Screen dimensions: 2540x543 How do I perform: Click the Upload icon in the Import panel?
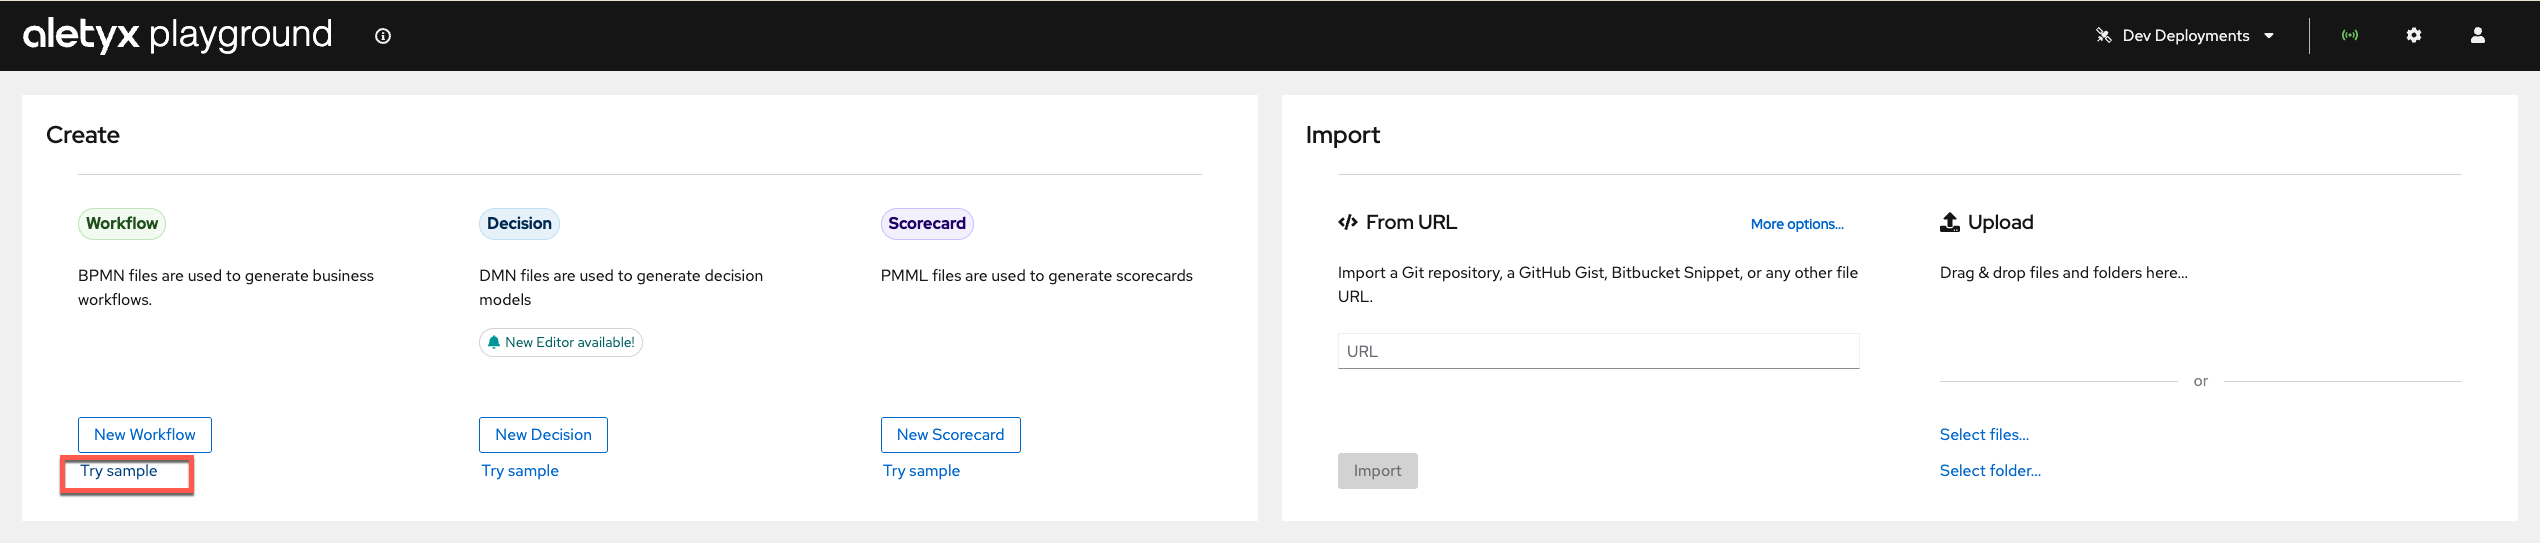(1950, 222)
